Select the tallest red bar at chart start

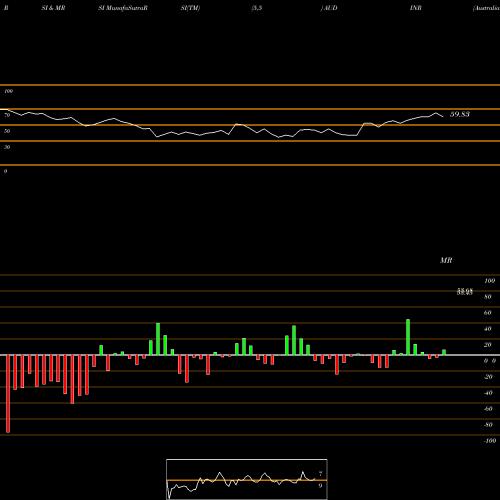coord(8,394)
